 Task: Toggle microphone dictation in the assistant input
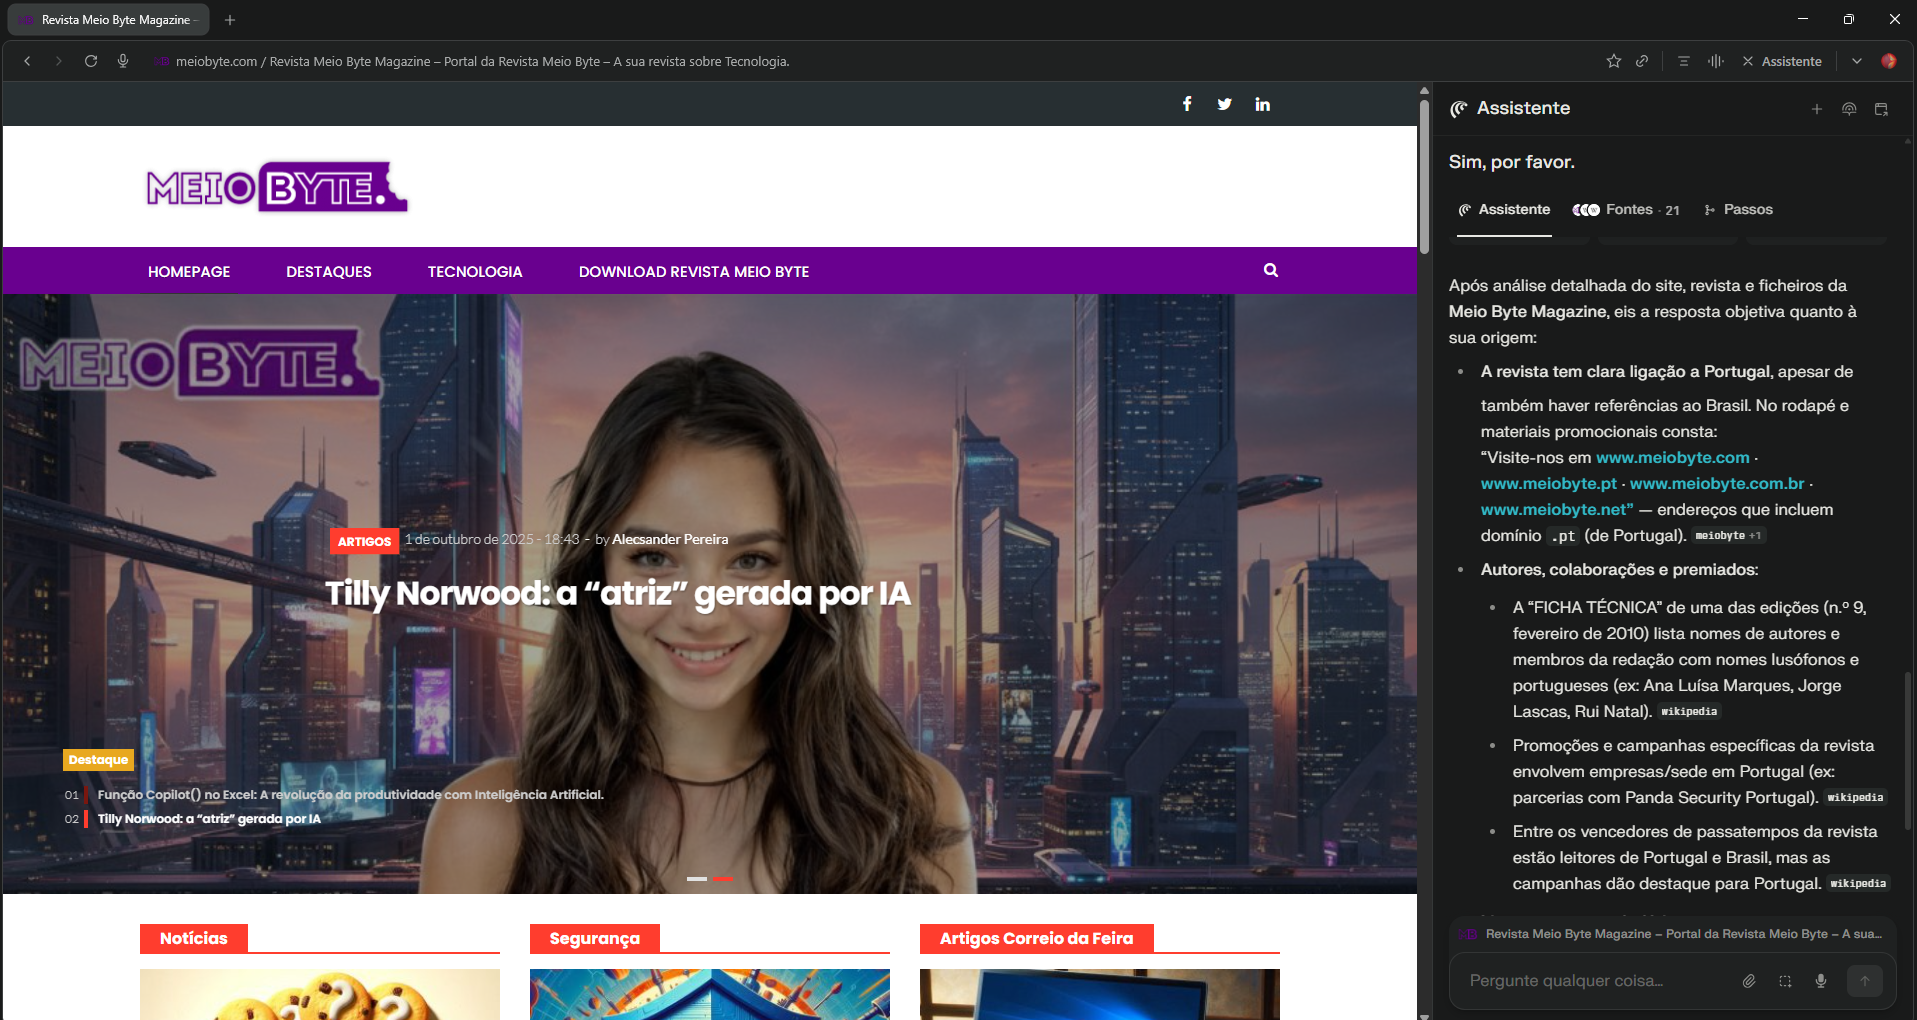coord(1821,981)
